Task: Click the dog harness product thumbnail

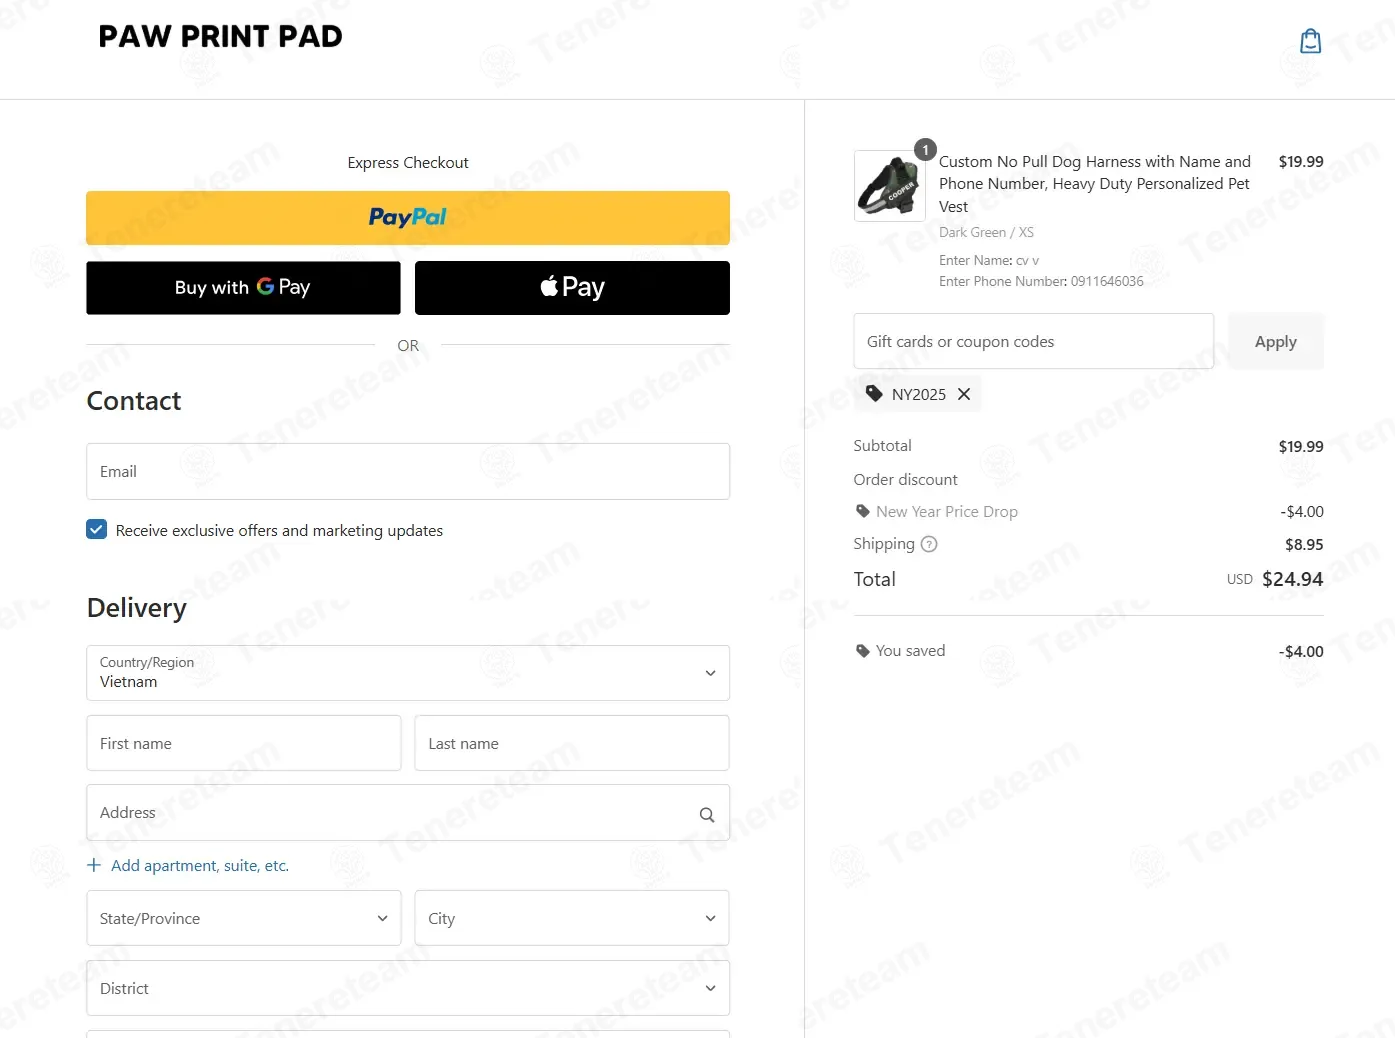Action: [x=890, y=186]
